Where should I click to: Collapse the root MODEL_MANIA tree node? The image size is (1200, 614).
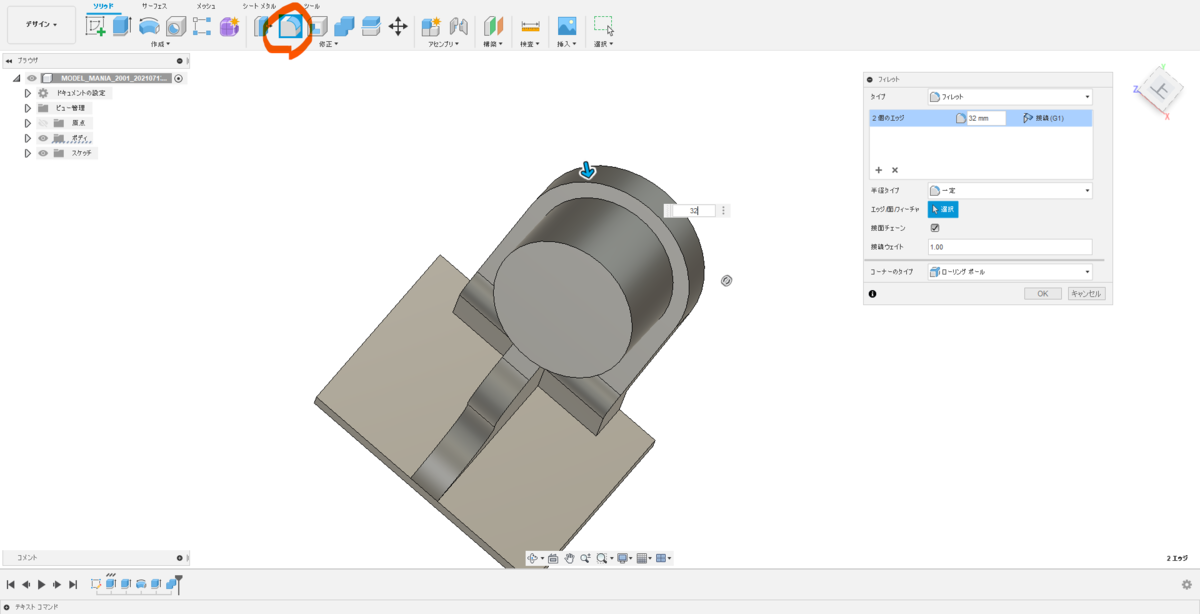(x=17, y=78)
